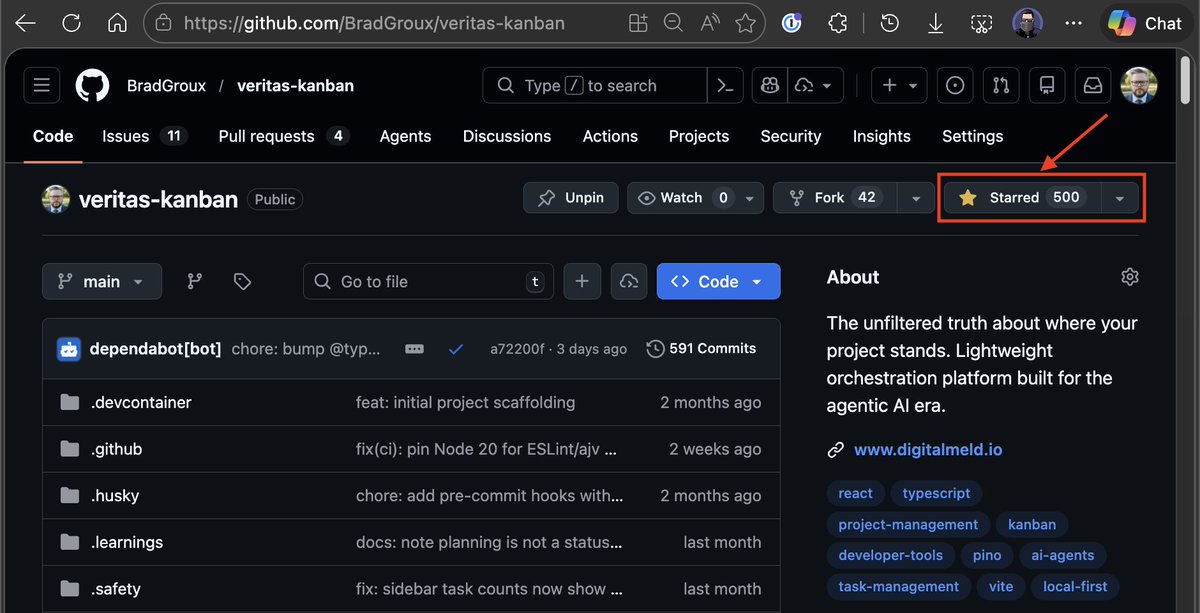Open the browser history icon
This screenshot has width=1200, height=613.
pyautogui.click(x=889, y=23)
